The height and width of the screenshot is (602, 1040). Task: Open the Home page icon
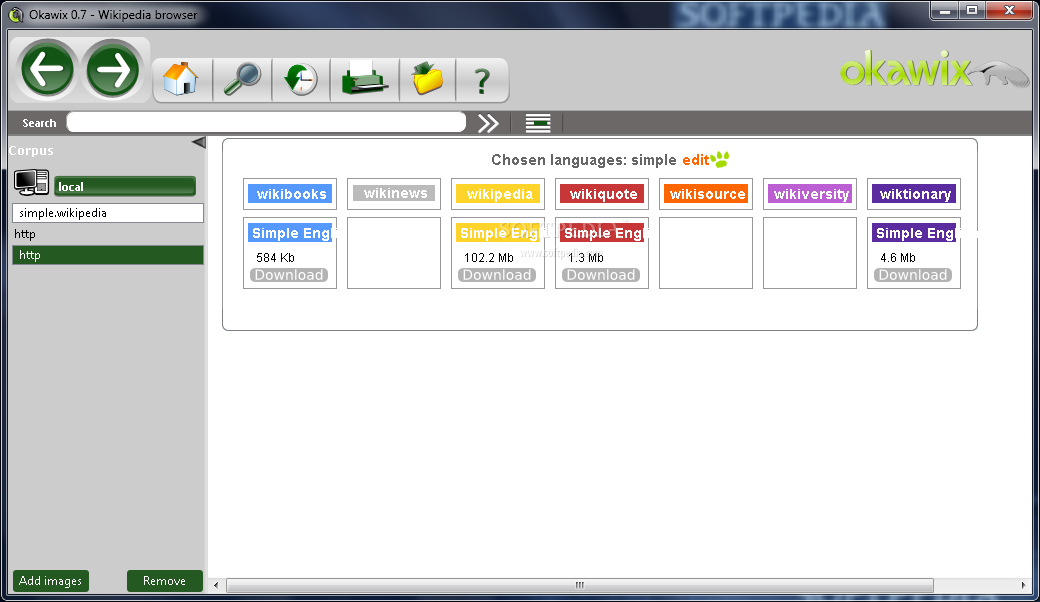(x=181, y=80)
